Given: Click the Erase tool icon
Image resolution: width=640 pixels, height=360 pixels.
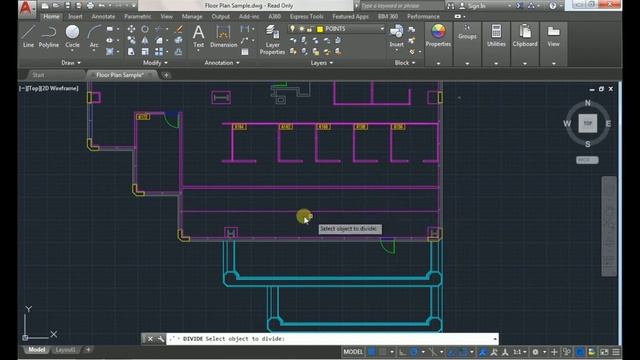Looking at the screenshot, I should (x=179, y=29).
